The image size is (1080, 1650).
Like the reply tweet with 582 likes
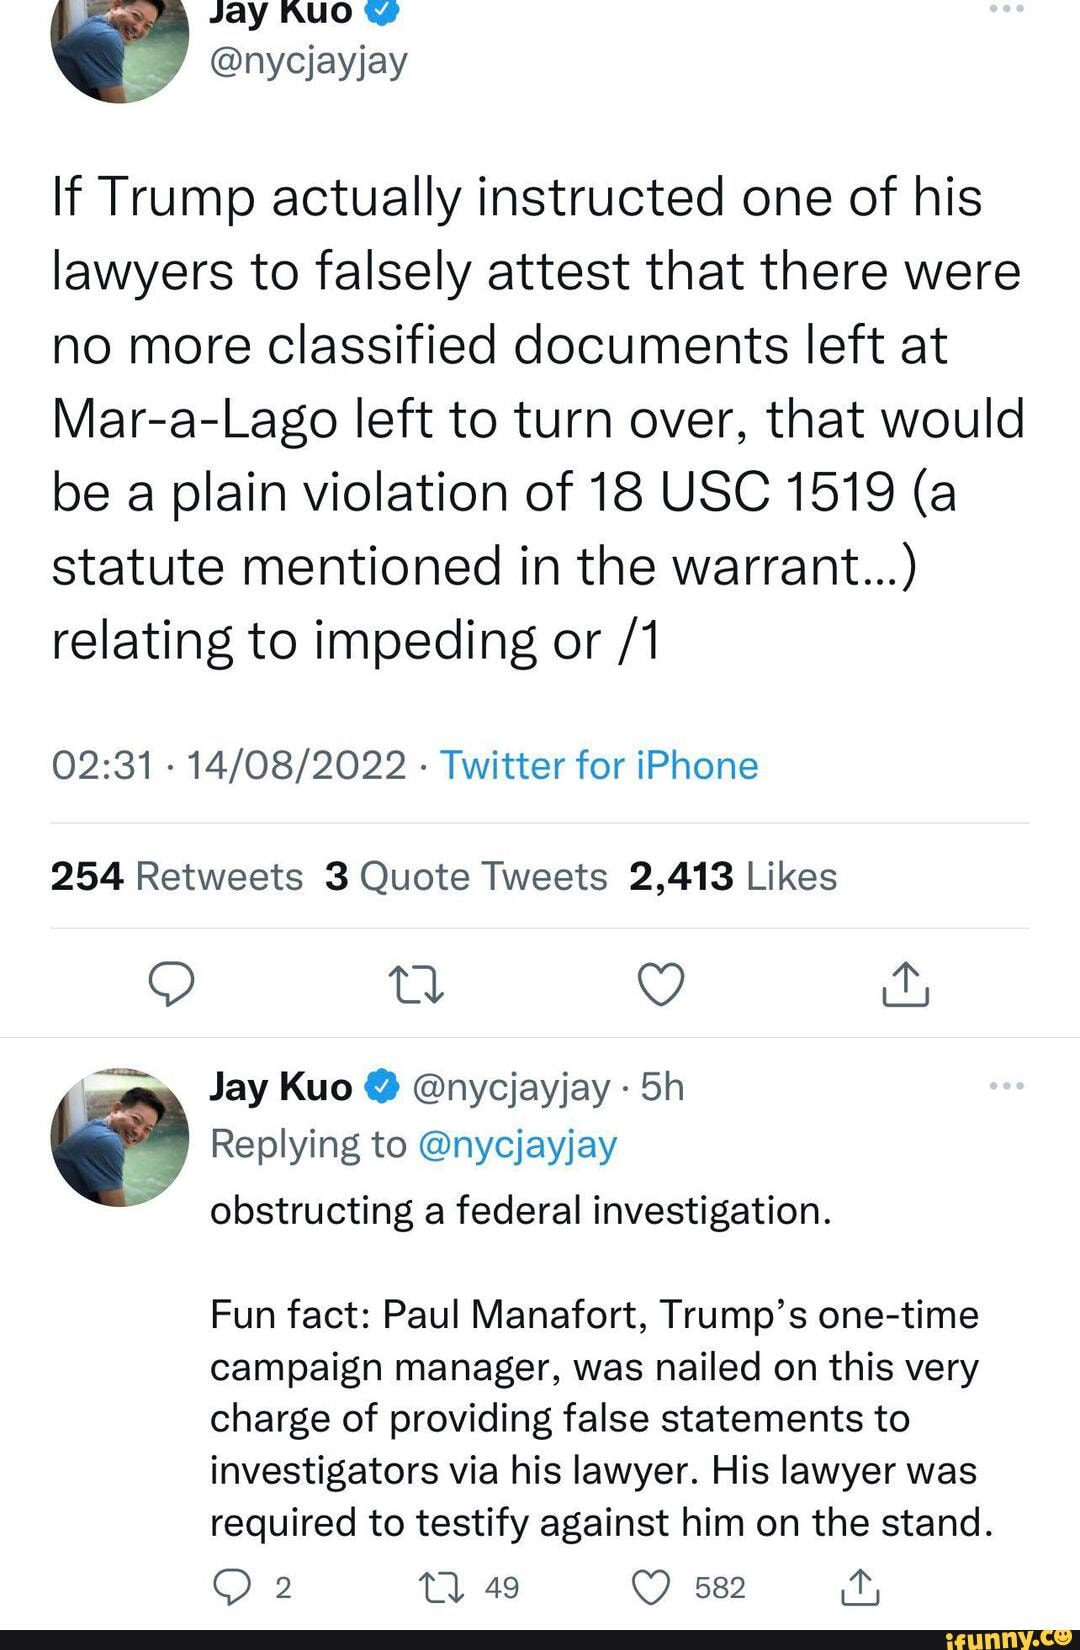click(652, 1588)
